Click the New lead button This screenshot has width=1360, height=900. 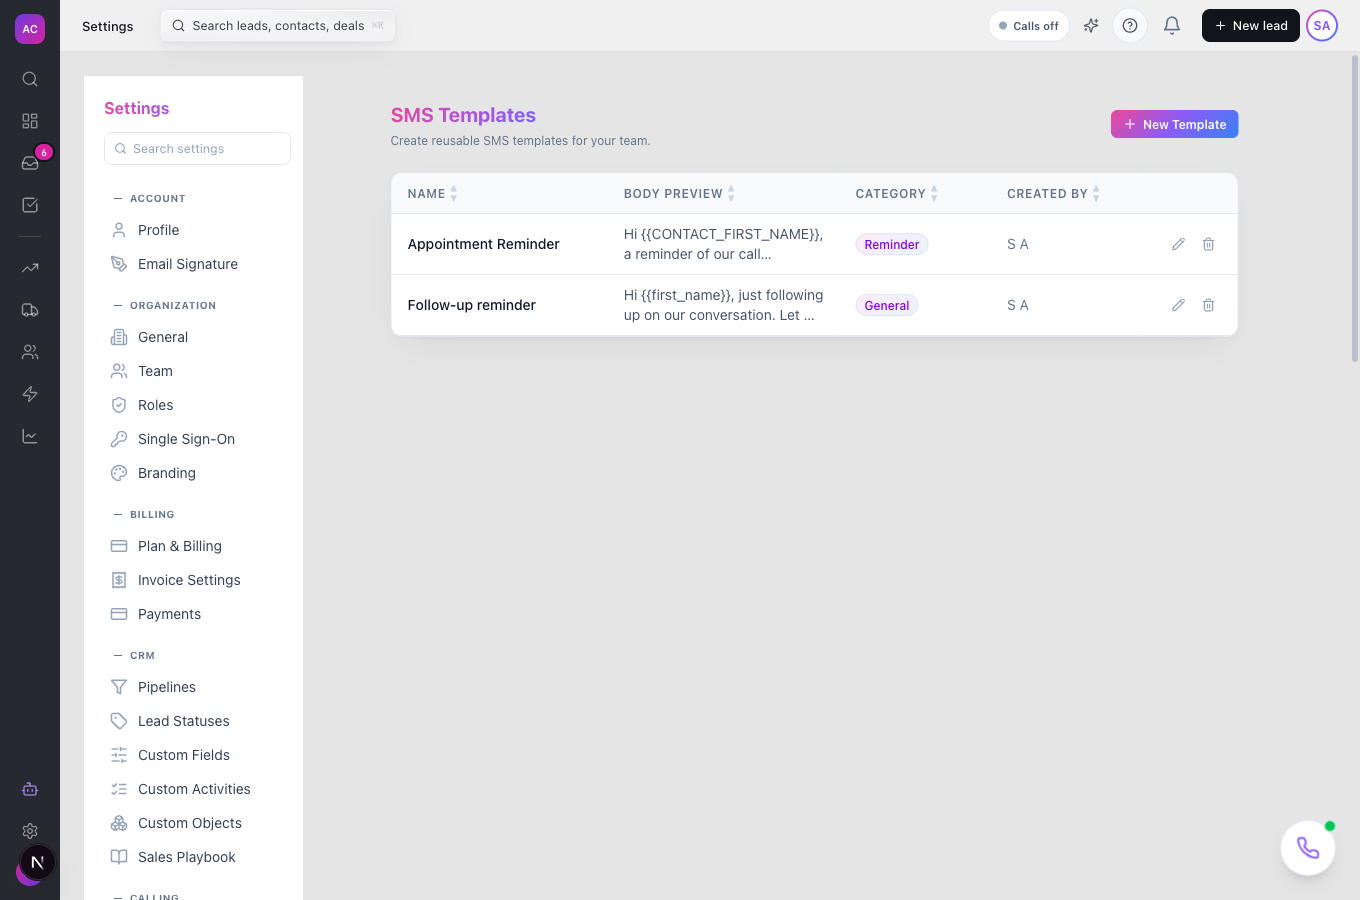point(1251,26)
